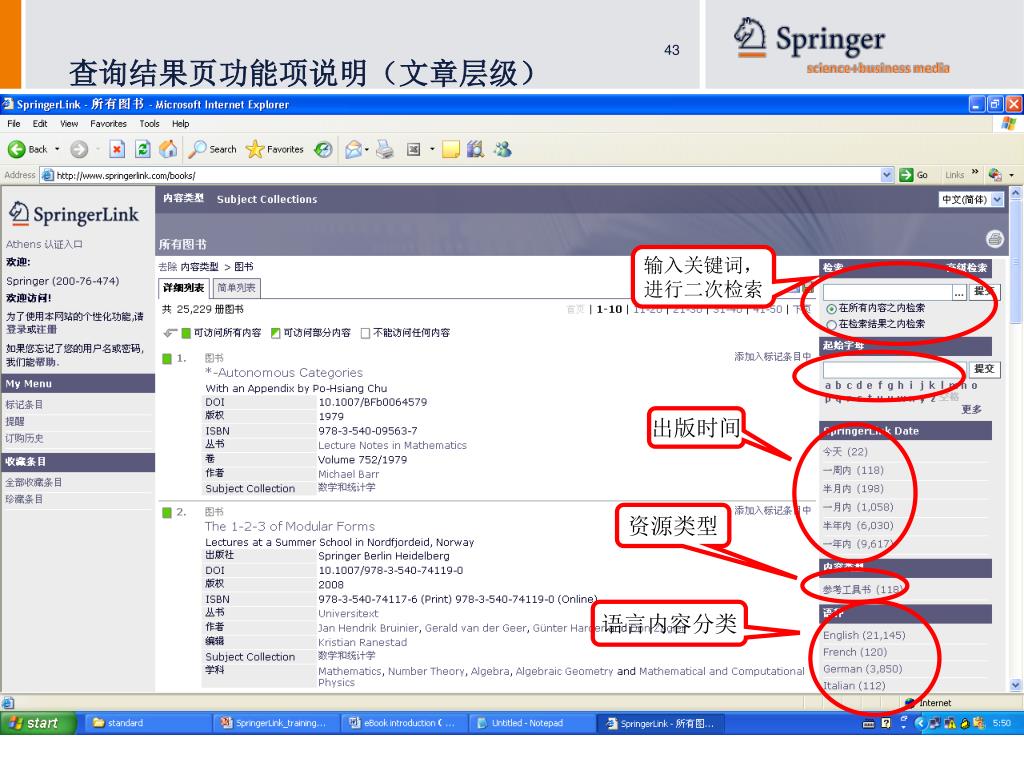Open the Help menu
The height and width of the screenshot is (768, 1024).
(x=180, y=123)
